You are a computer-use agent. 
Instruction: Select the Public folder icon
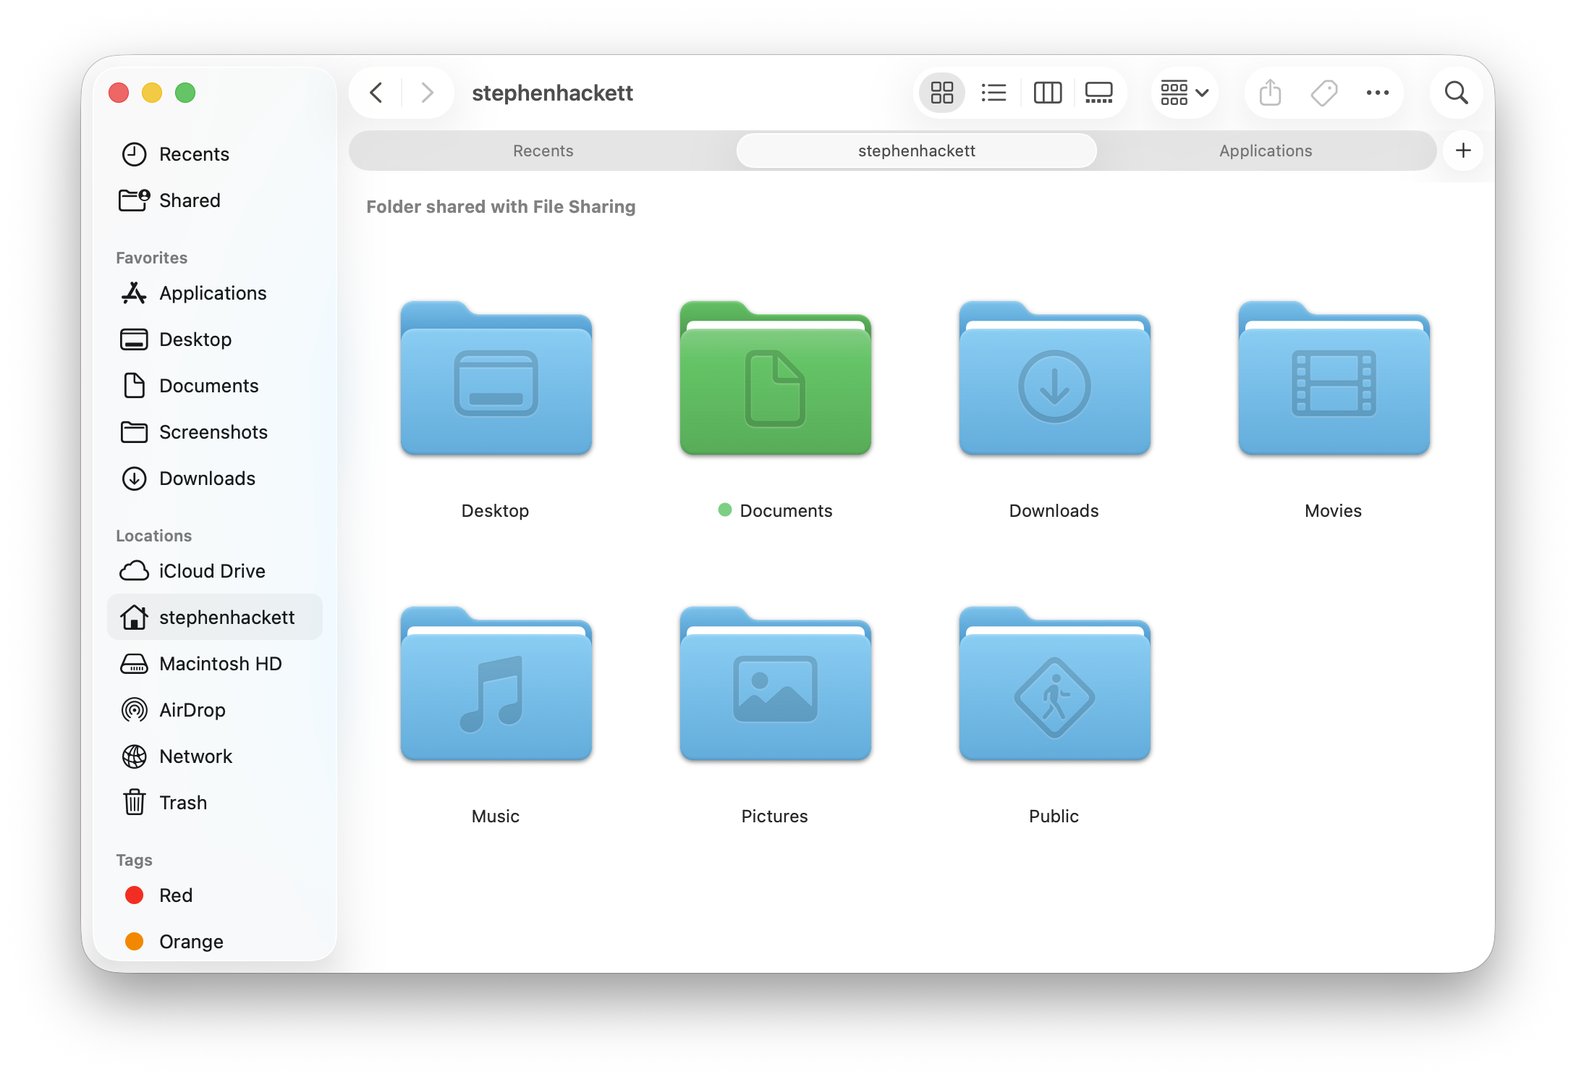click(x=1054, y=684)
